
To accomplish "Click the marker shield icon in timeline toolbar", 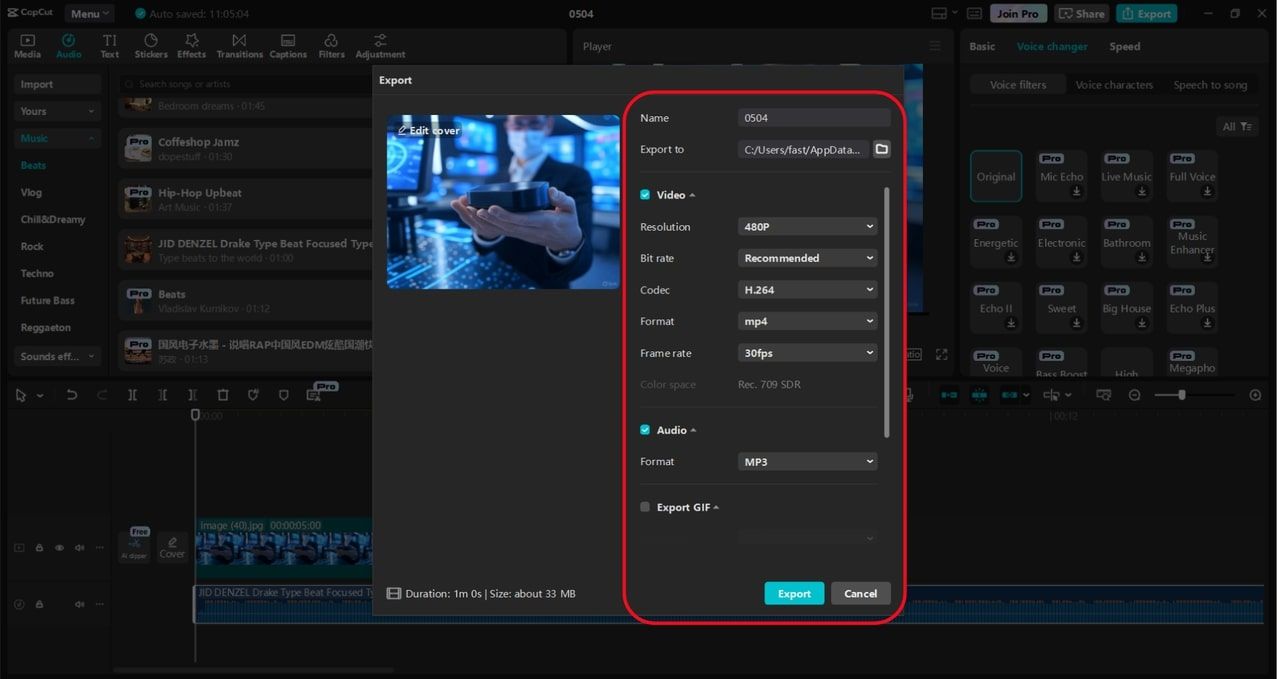I will (283, 395).
